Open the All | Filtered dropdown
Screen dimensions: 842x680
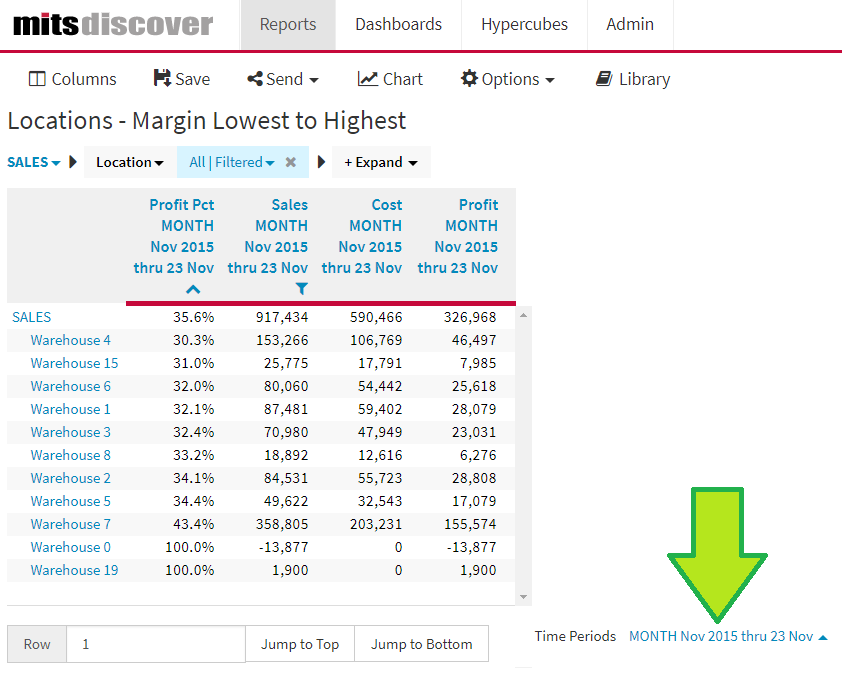[x=231, y=162]
